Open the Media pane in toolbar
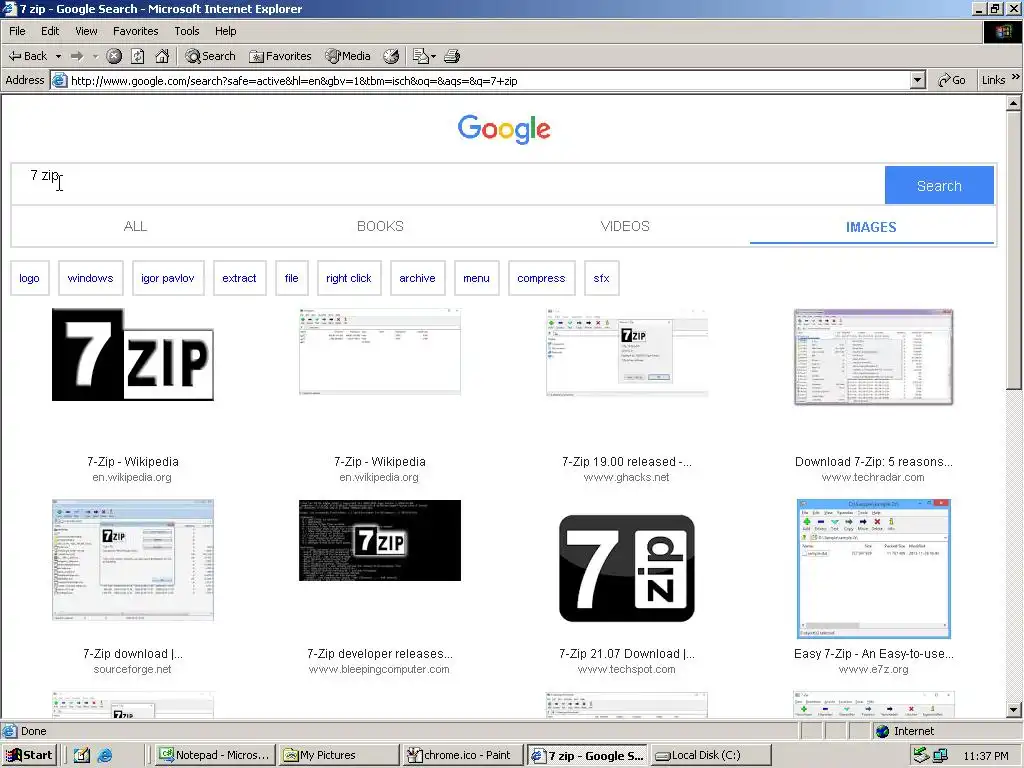1024x768 pixels. point(348,56)
